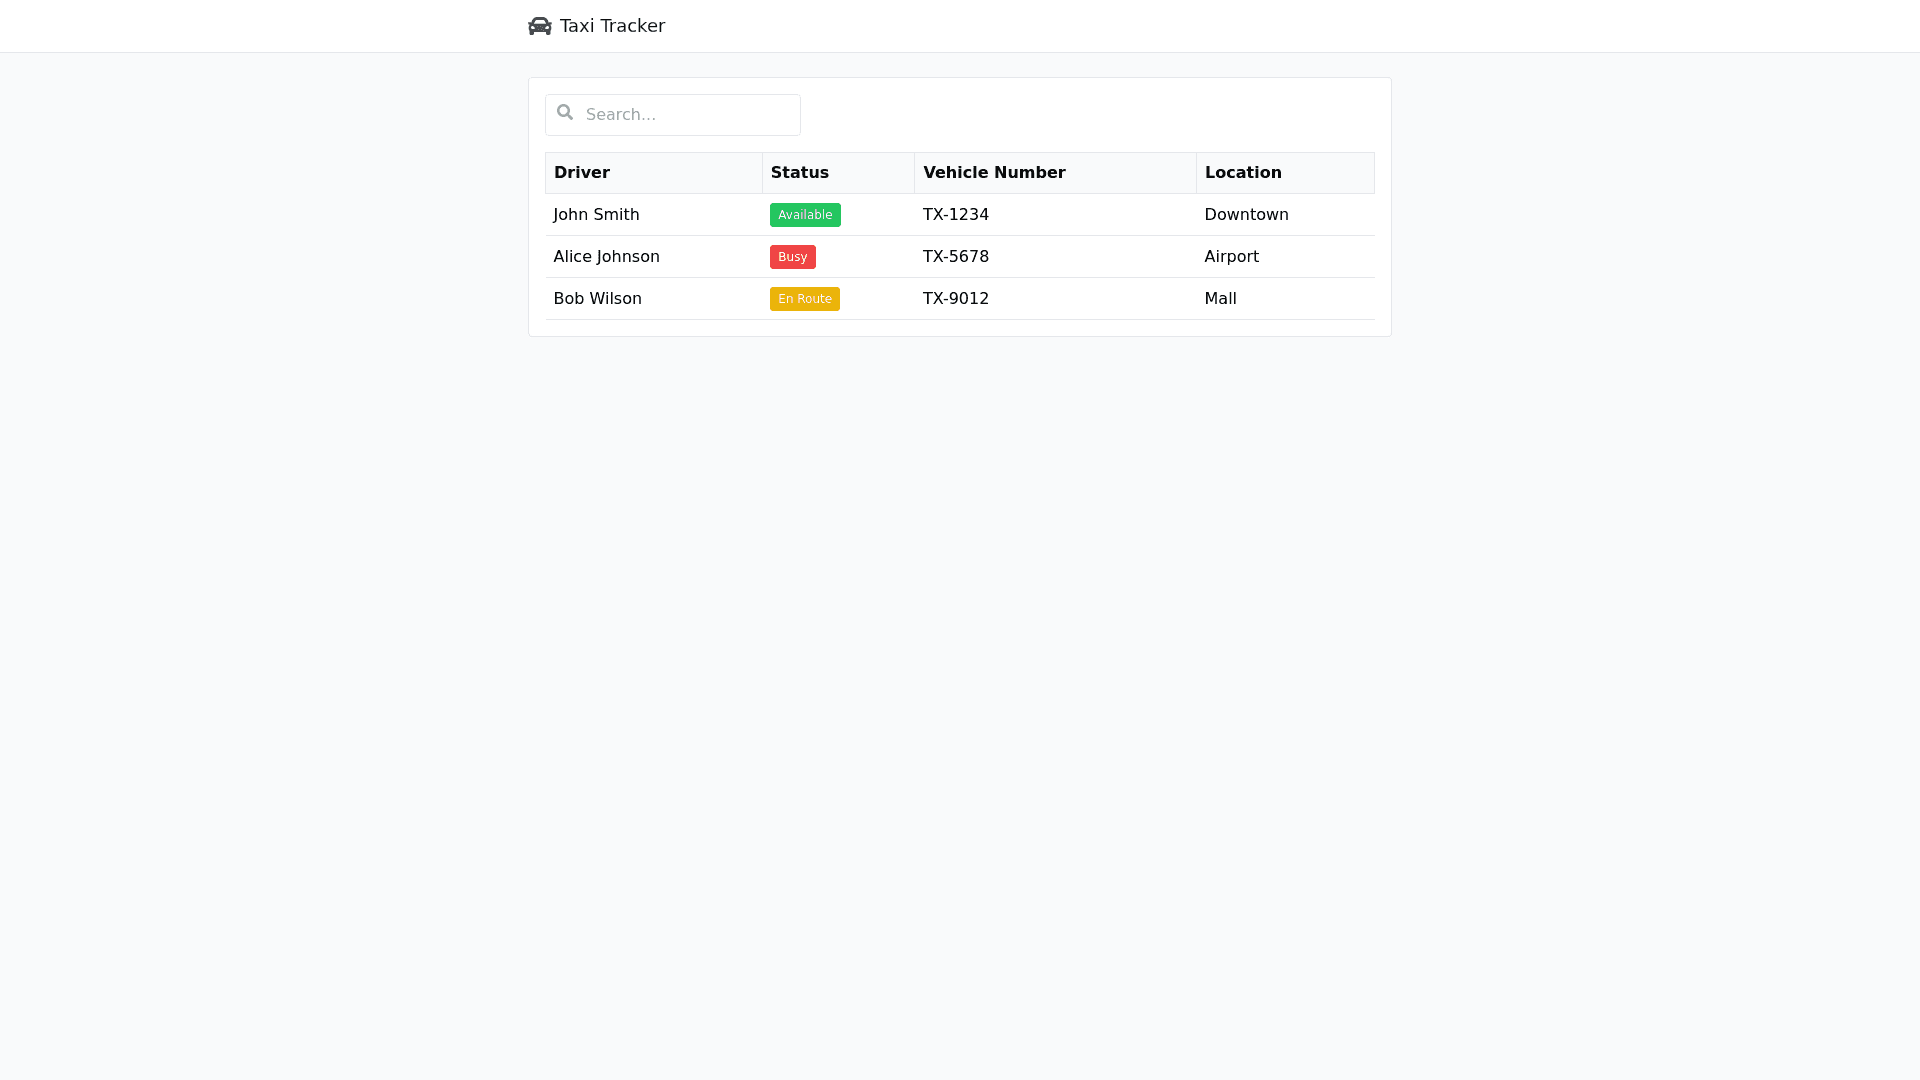The width and height of the screenshot is (1920, 1080).
Task: Click the green Available status badge
Action: (x=805, y=215)
